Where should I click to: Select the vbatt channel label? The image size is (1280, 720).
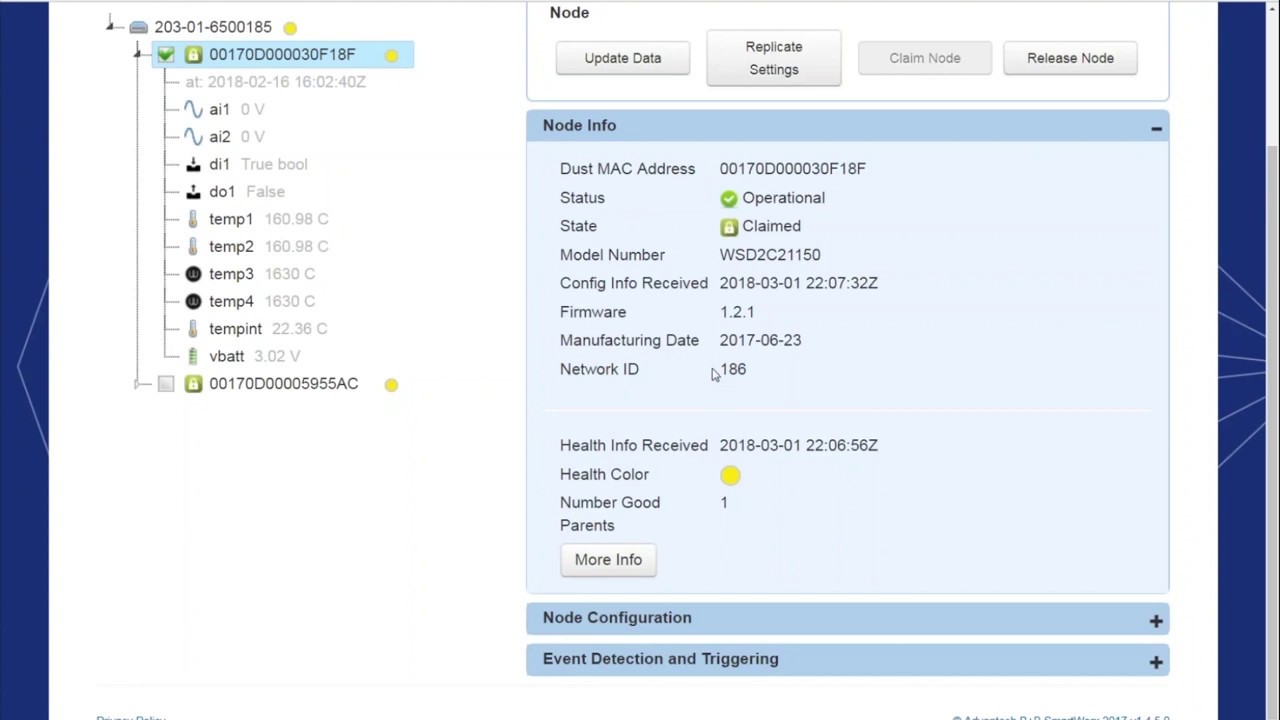226,356
